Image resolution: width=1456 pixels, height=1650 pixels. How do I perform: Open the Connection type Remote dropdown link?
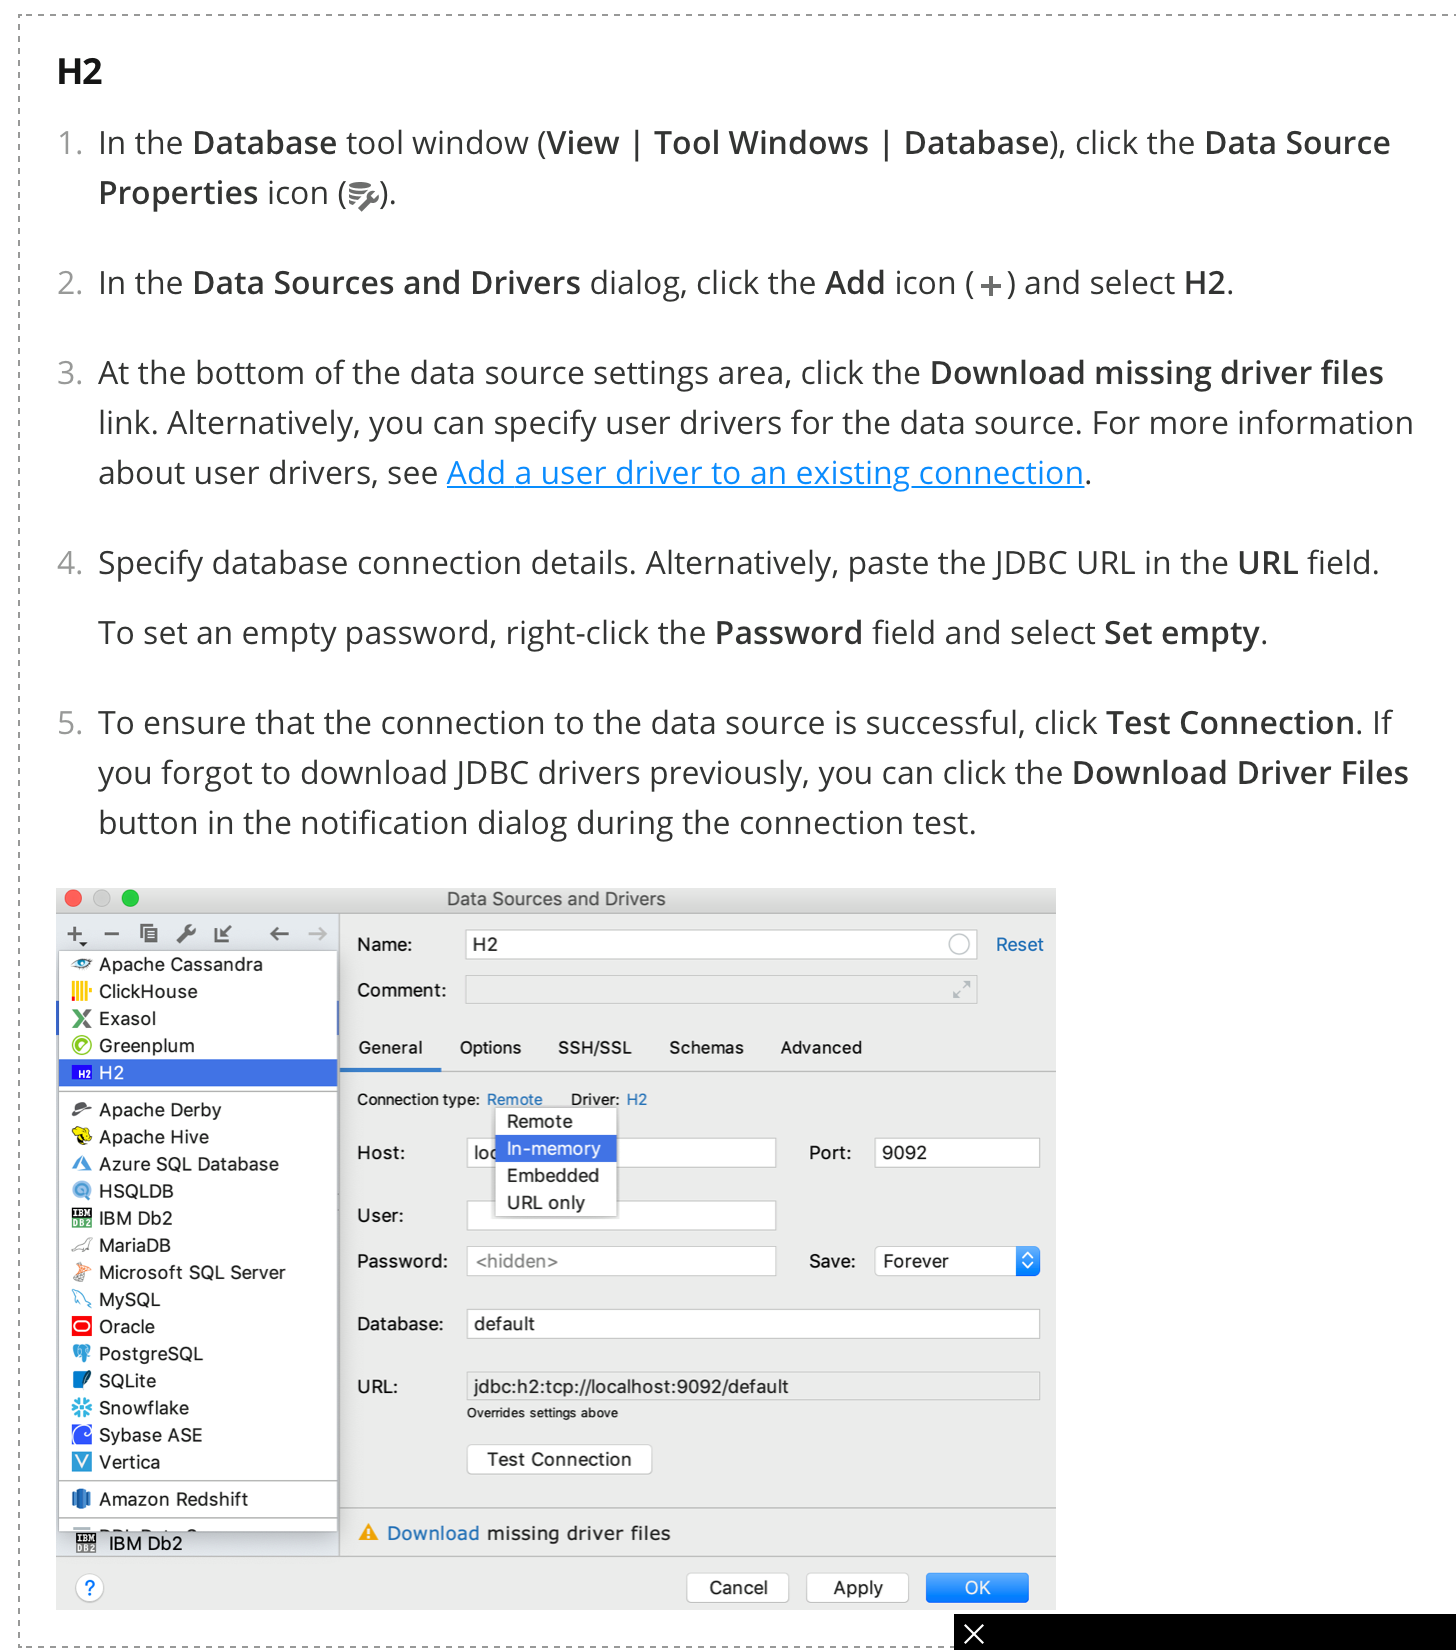pos(514,1099)
